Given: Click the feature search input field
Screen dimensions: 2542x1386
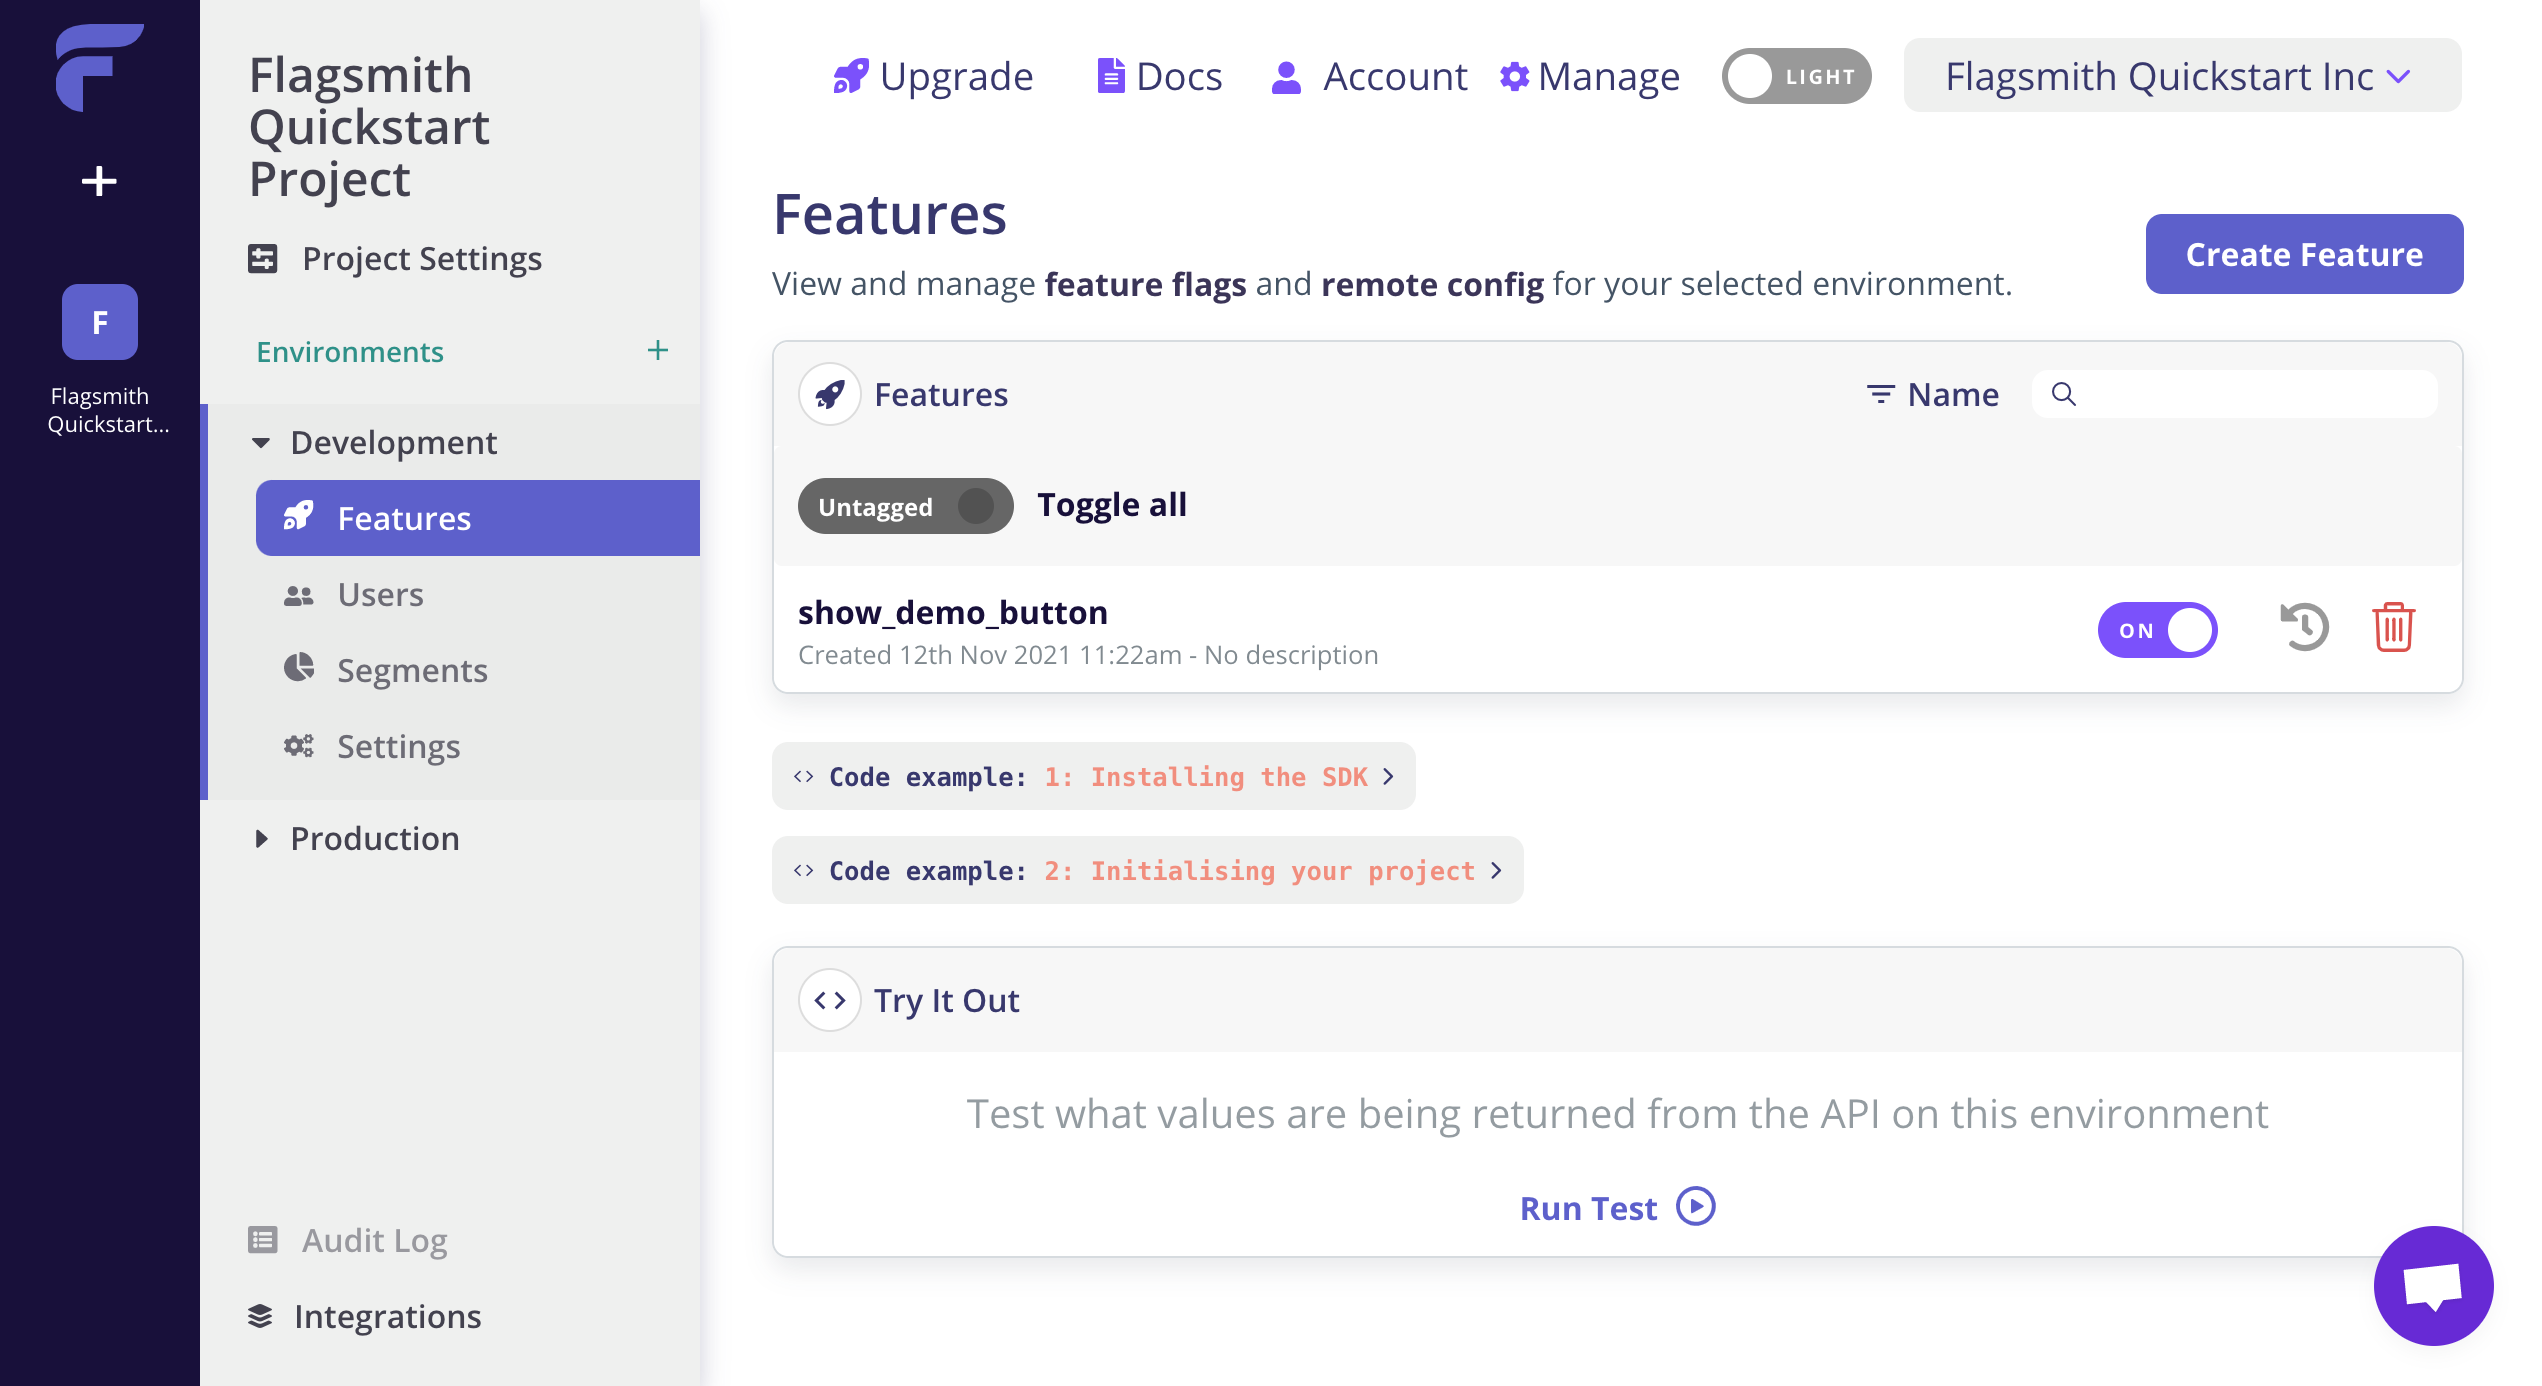Looking at the screenshot, I should click(2234, 394).
